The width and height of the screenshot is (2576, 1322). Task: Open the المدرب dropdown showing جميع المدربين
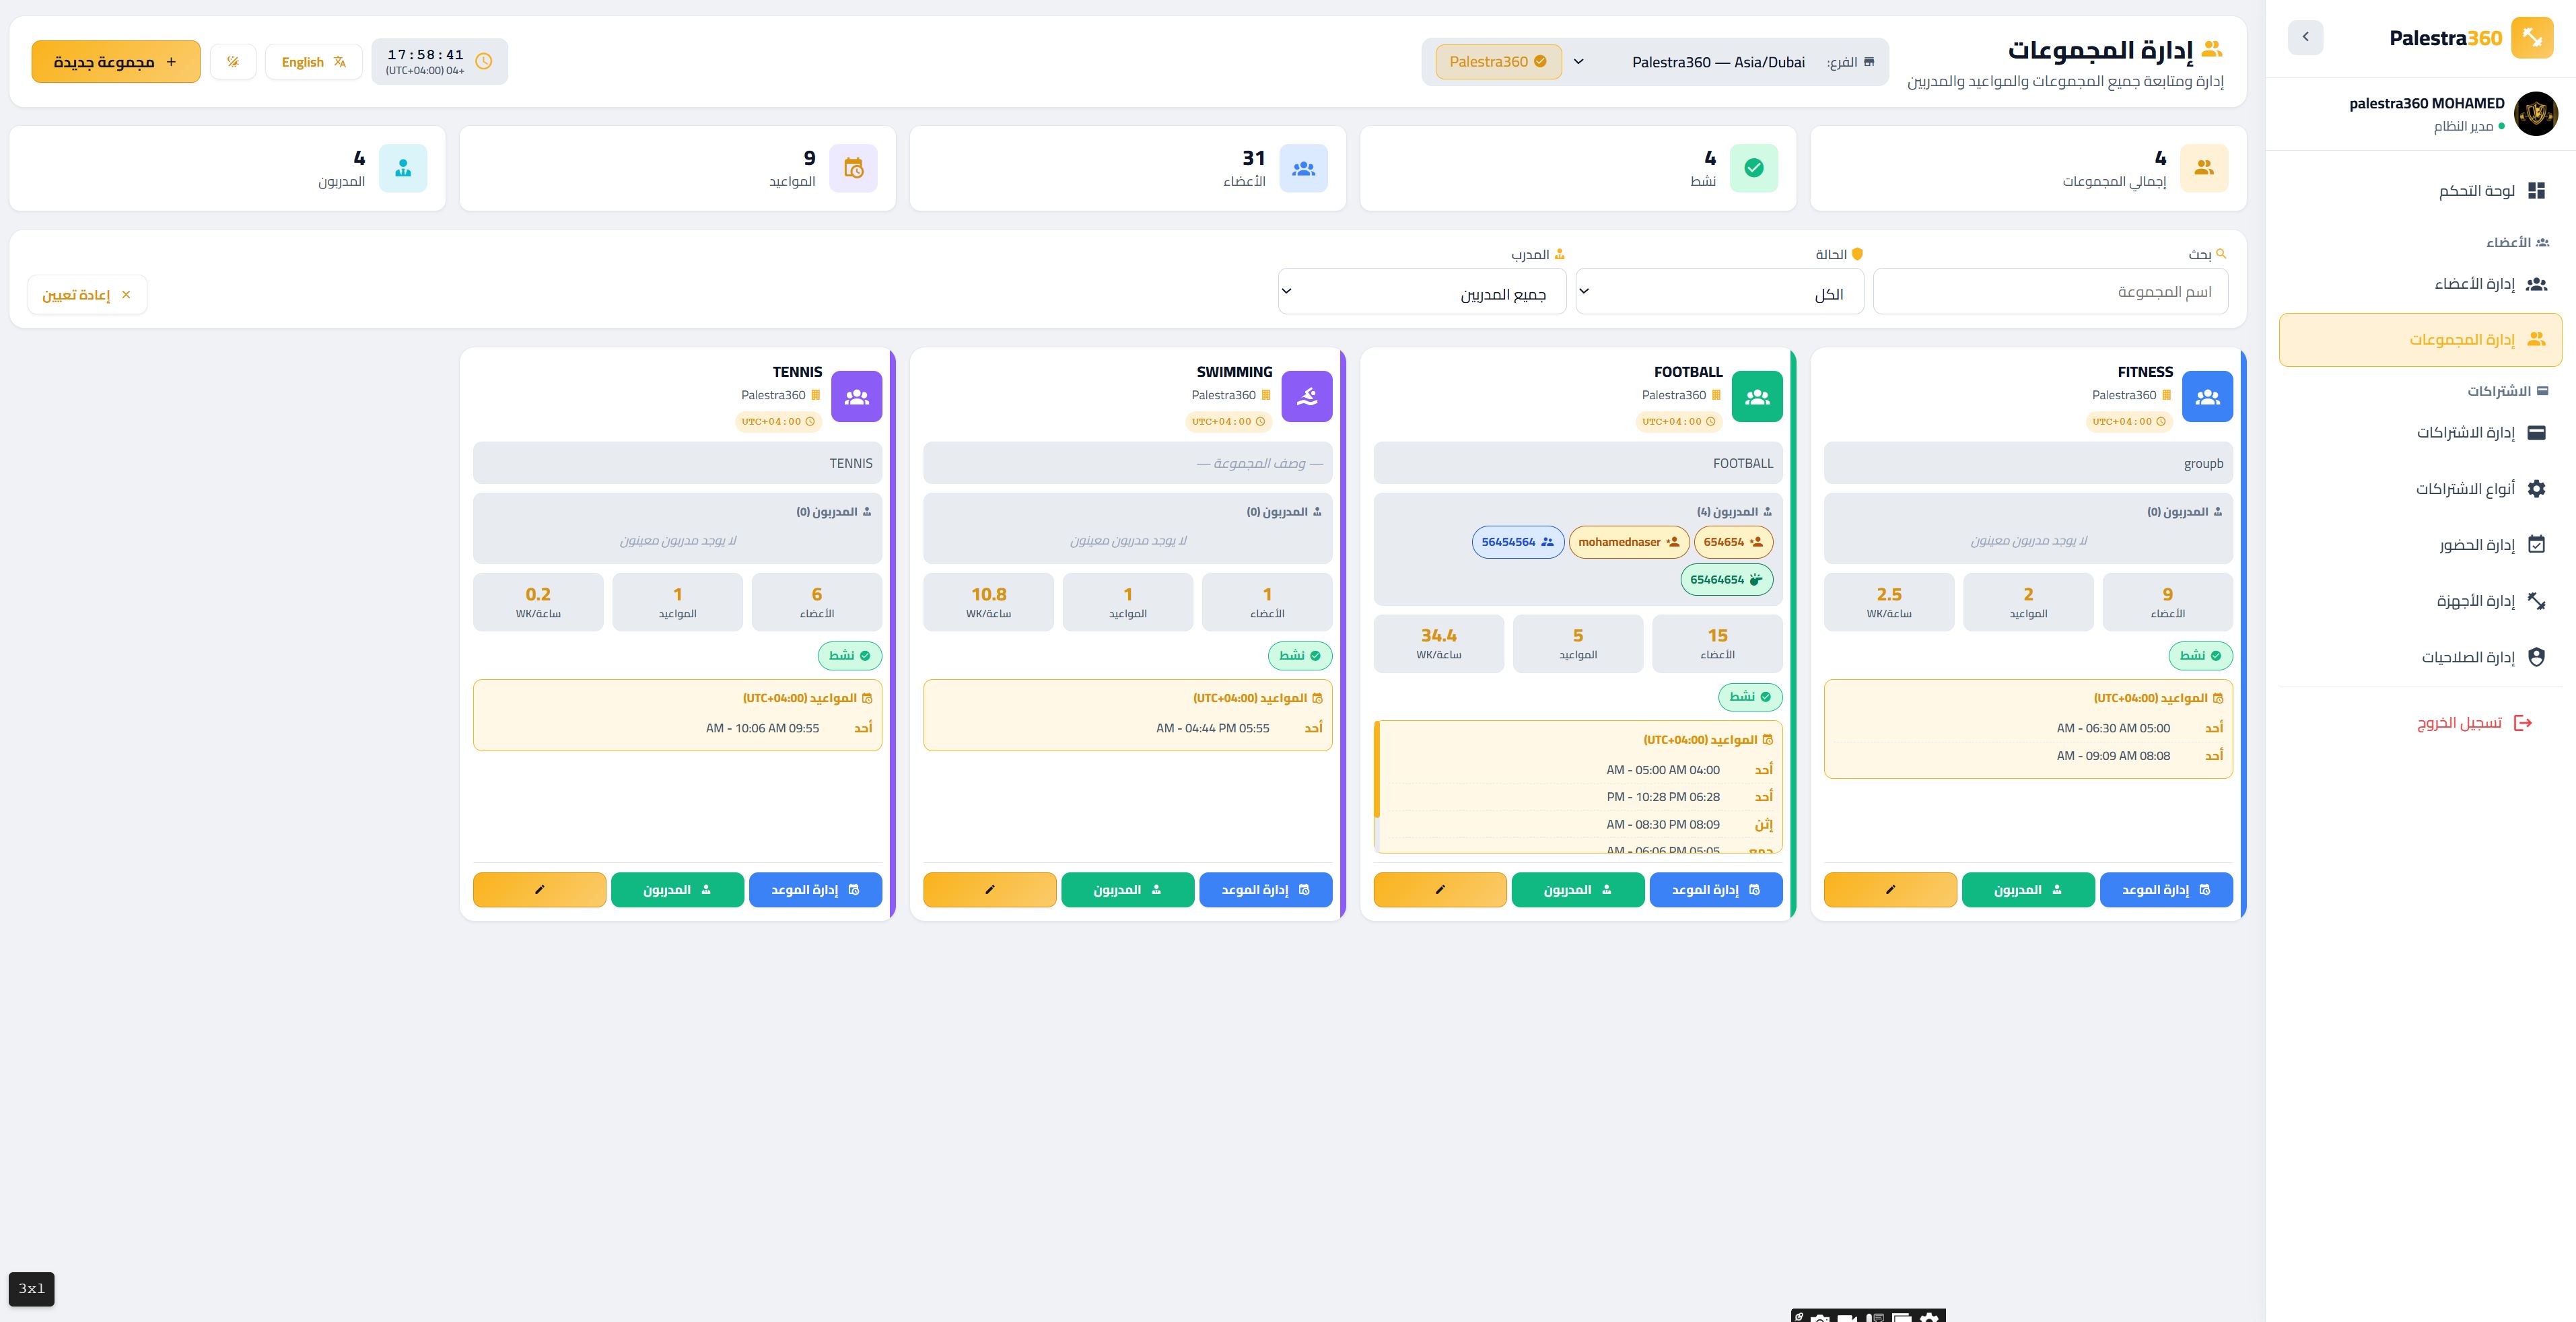pyautogui.click(x=1422, y=291)
